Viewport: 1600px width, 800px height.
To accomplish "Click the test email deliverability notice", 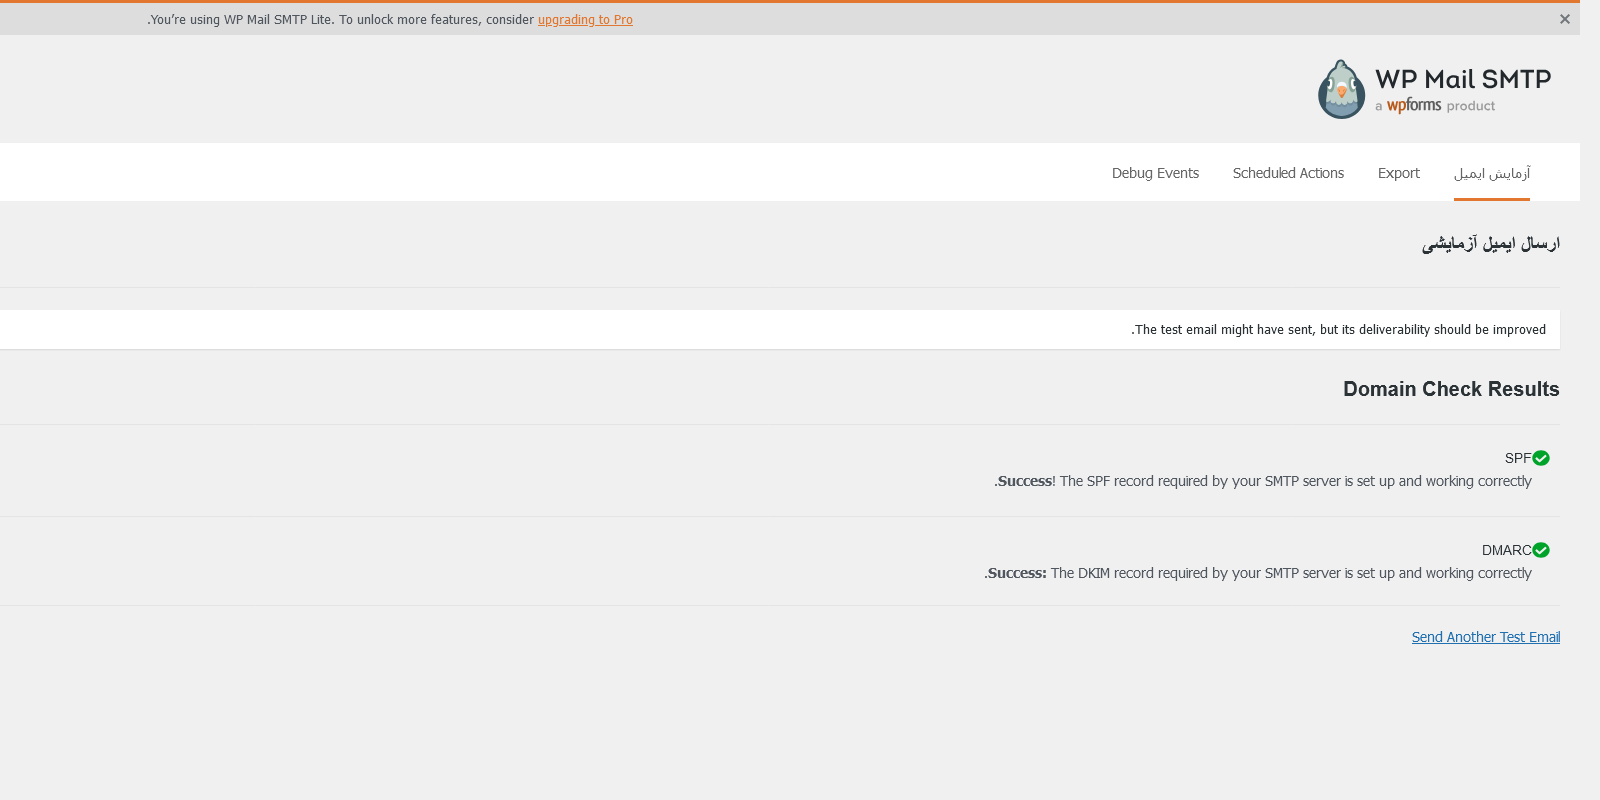I will coord(780,330).
